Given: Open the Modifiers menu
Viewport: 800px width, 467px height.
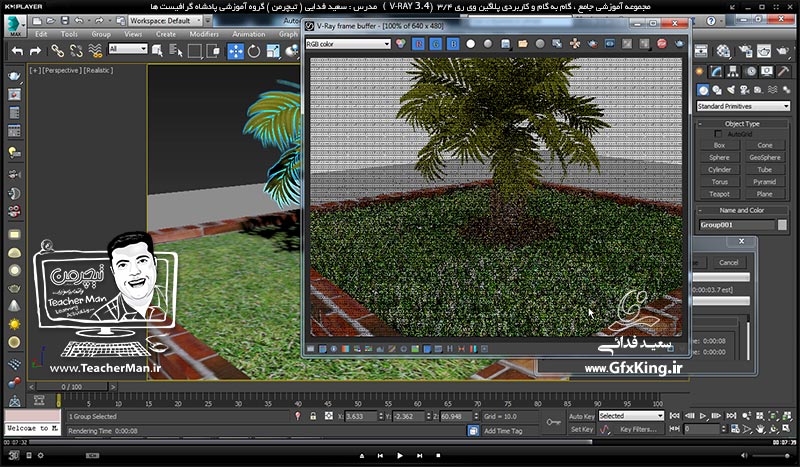Looking at the screenshot, I should click(204, 34).
